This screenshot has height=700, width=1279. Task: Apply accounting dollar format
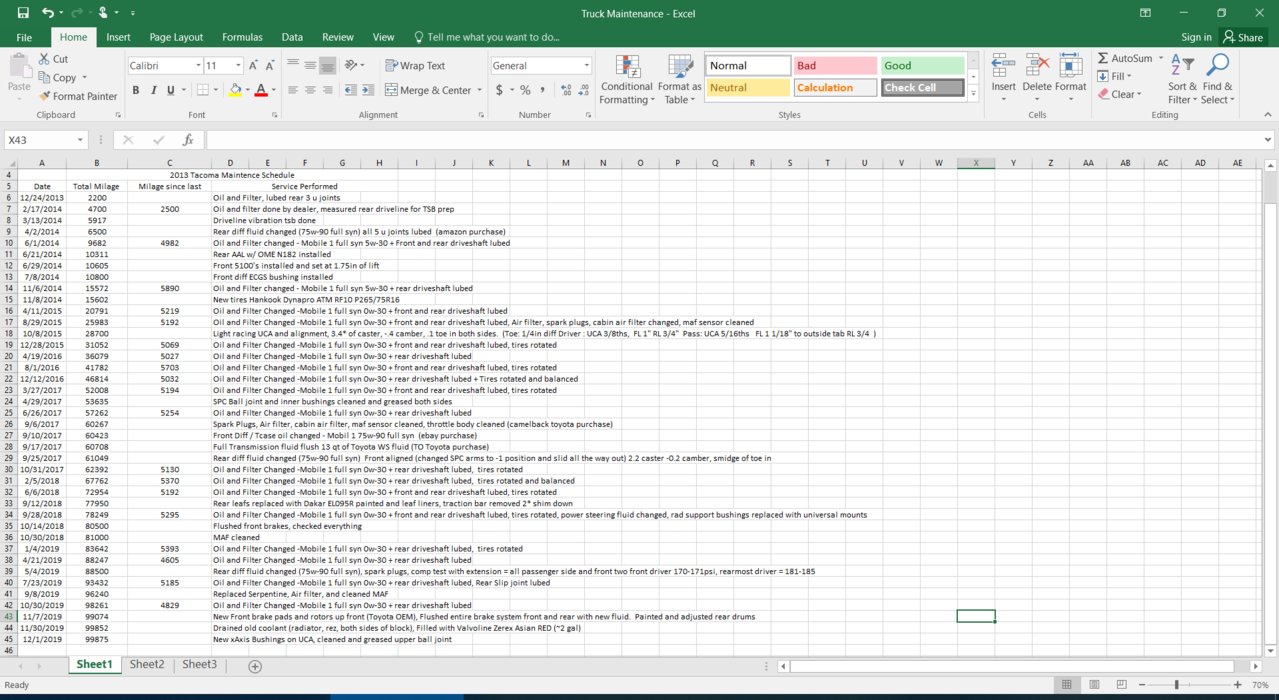point(499,90)
